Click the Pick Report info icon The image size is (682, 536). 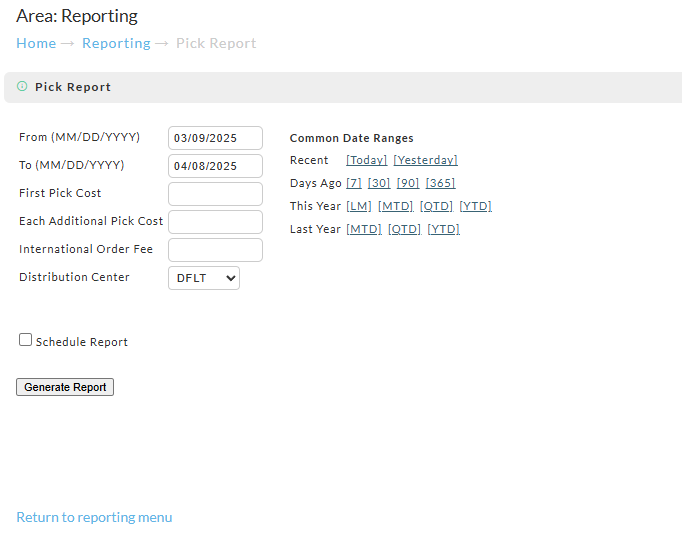pyautogui.click(x=22, y=86)
